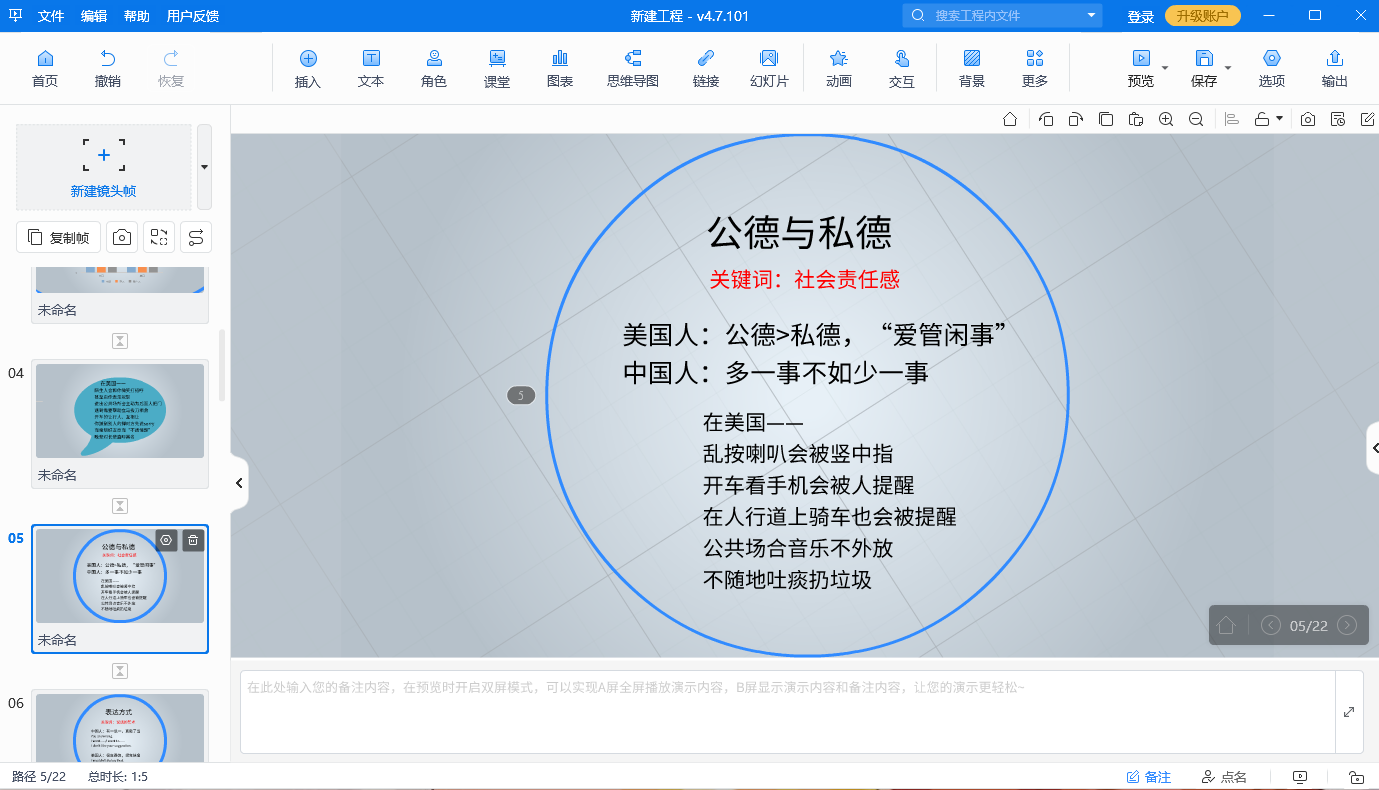Open the 帮助 menu
The width and height of the screenshot is (1379, 790).
[137, 16]
